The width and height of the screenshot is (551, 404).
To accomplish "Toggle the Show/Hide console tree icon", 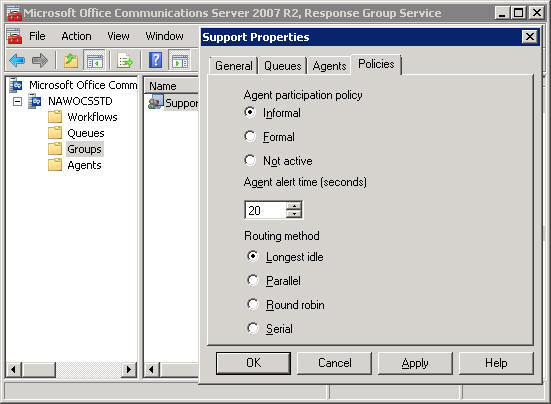I will [x=95, y=60].
